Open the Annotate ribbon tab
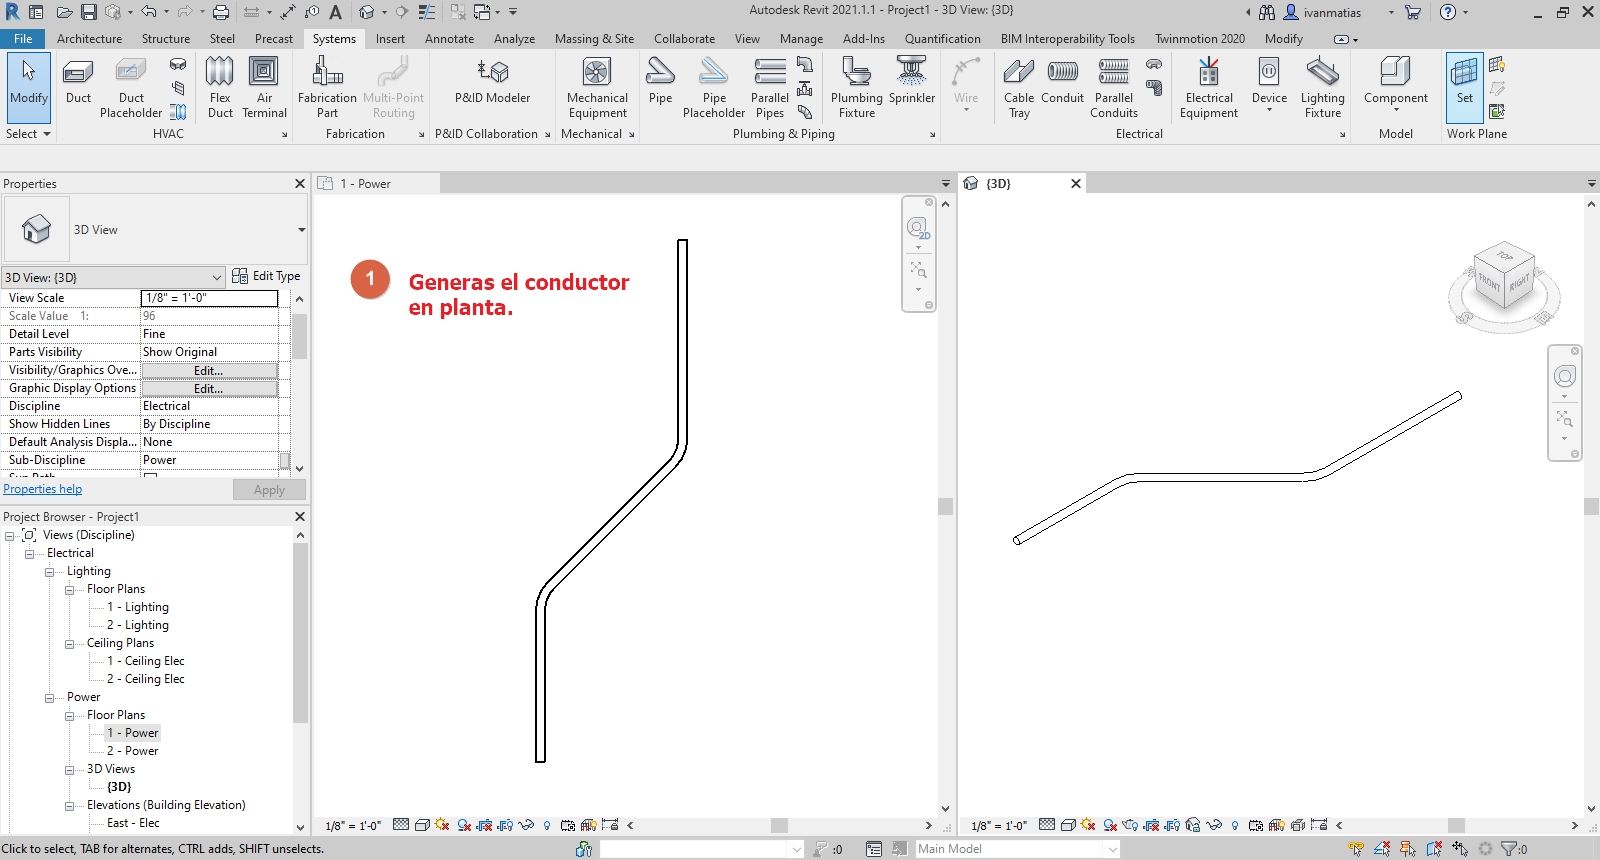The height and width of the screenshot is (860, 1600). [x=449, y=39]
